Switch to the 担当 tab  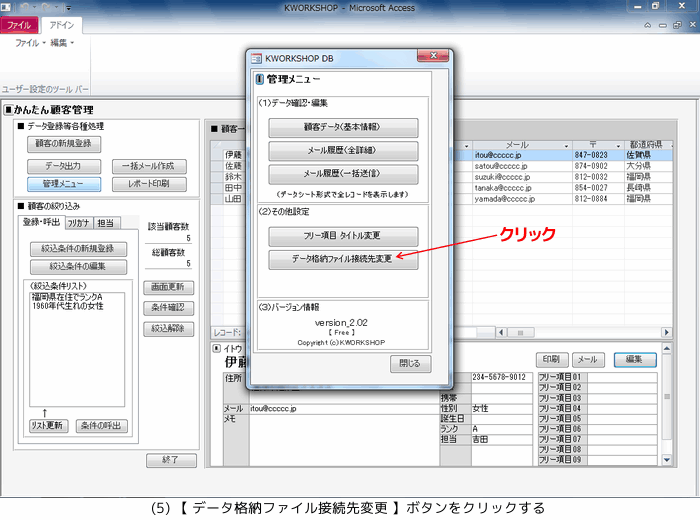point(106,223)
